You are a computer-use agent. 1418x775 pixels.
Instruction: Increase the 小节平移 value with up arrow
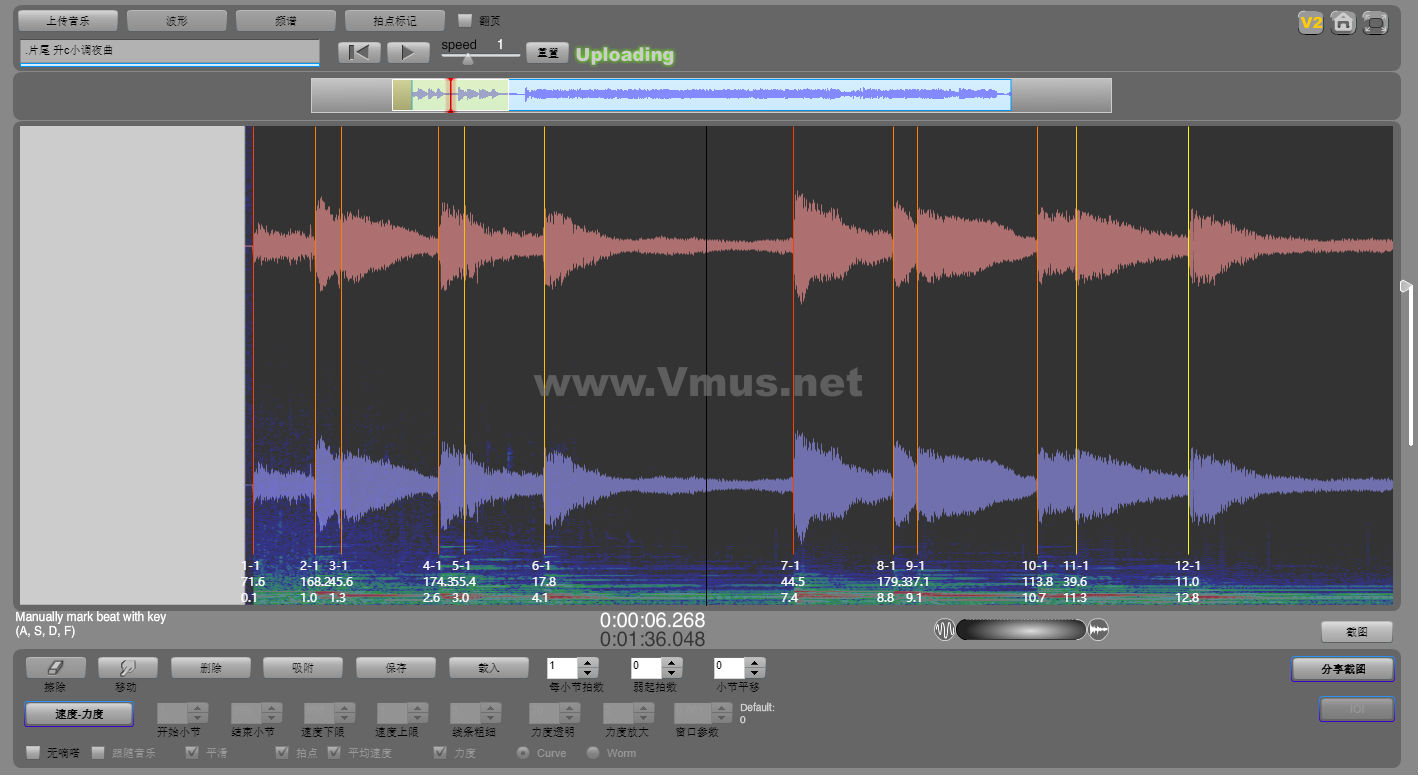(755, 662)
